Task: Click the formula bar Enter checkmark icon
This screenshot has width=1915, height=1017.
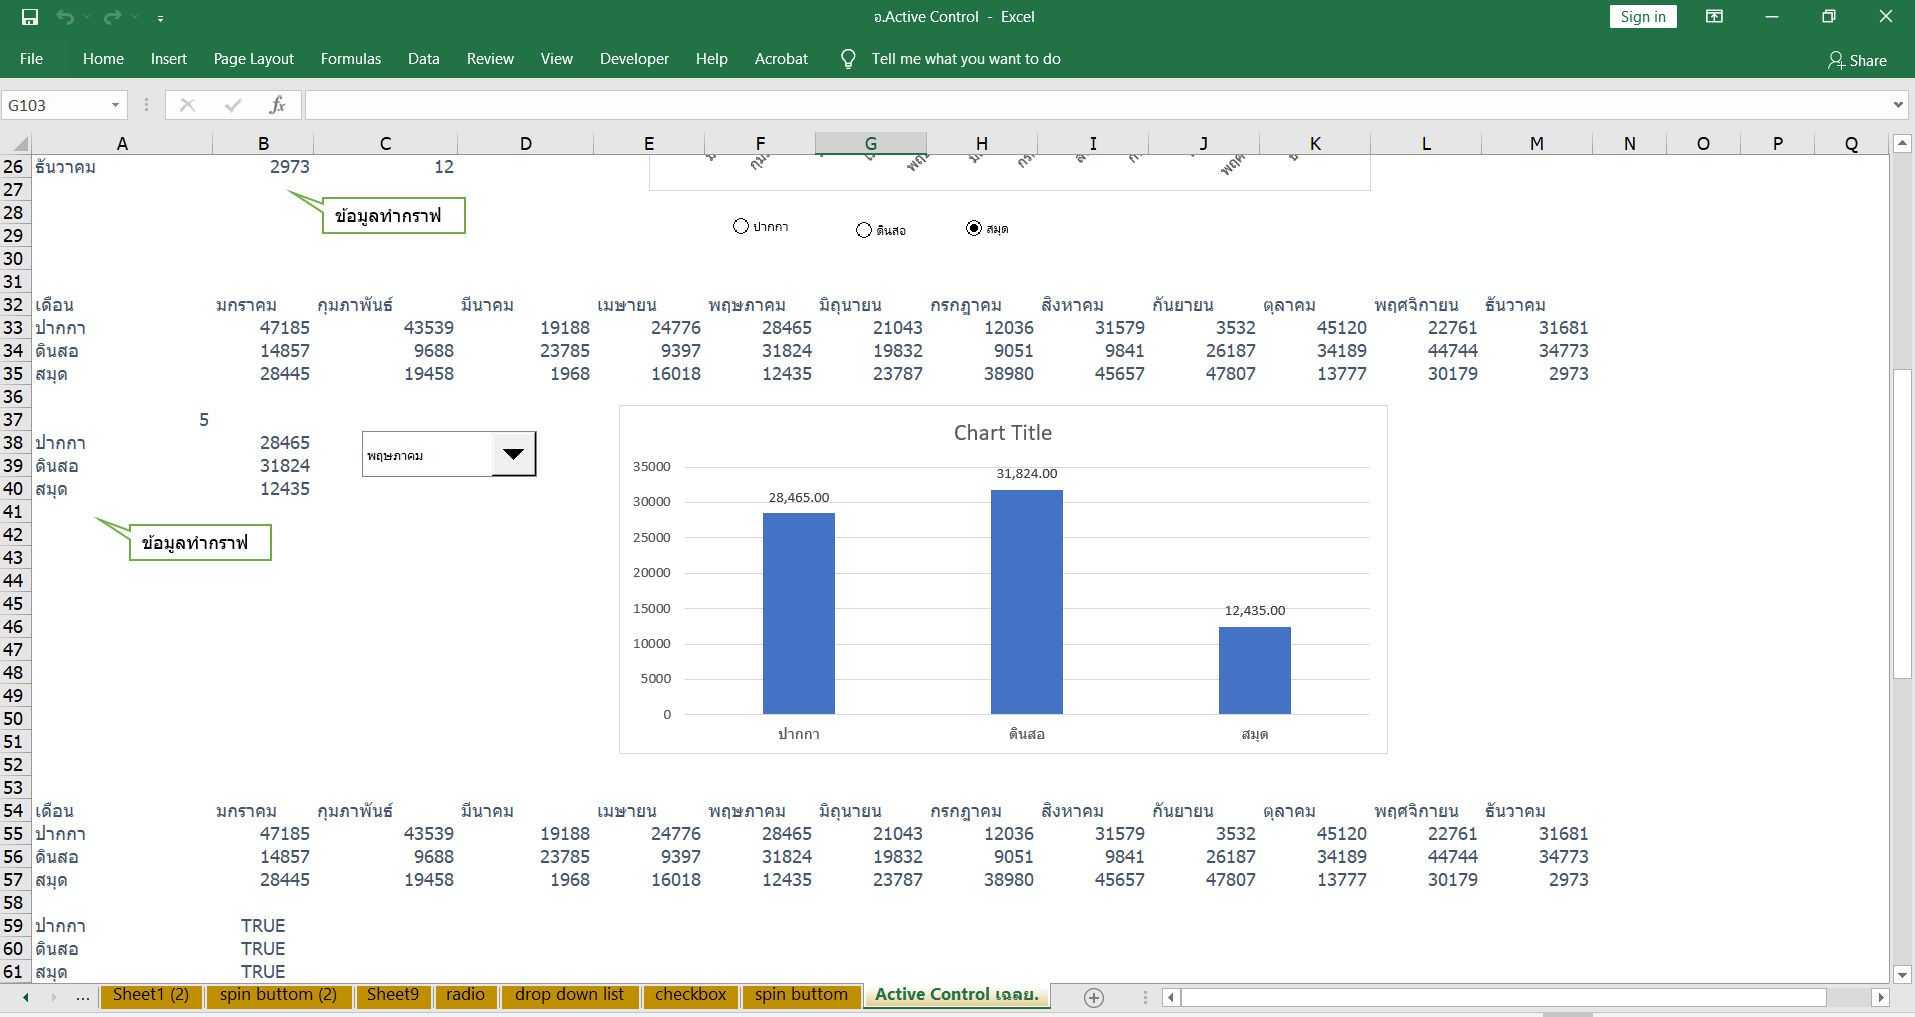Action: point(233,105)
